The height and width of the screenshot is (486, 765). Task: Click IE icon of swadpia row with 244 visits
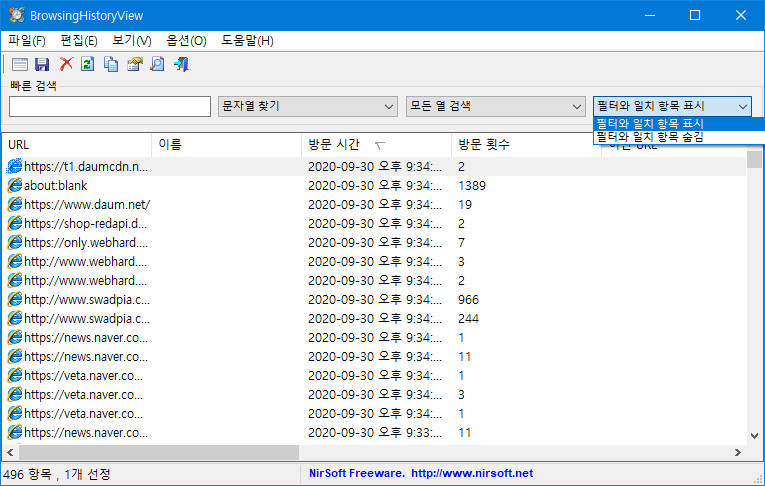(15, 319)
